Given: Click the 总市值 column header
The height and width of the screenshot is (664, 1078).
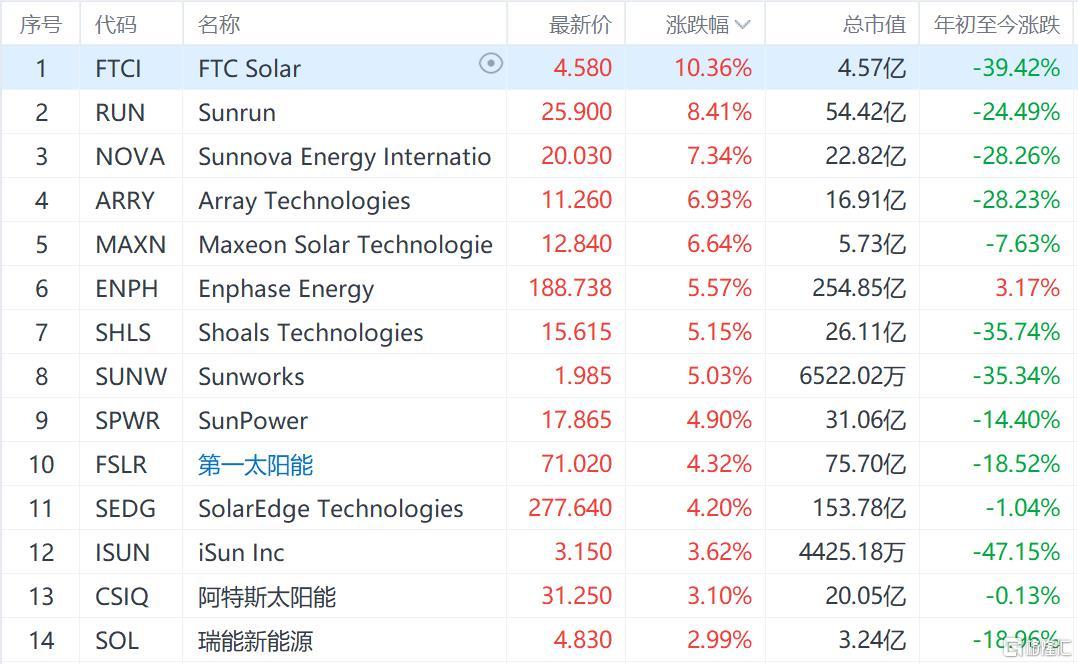Looking at the screenshot, I should [874, 25].
